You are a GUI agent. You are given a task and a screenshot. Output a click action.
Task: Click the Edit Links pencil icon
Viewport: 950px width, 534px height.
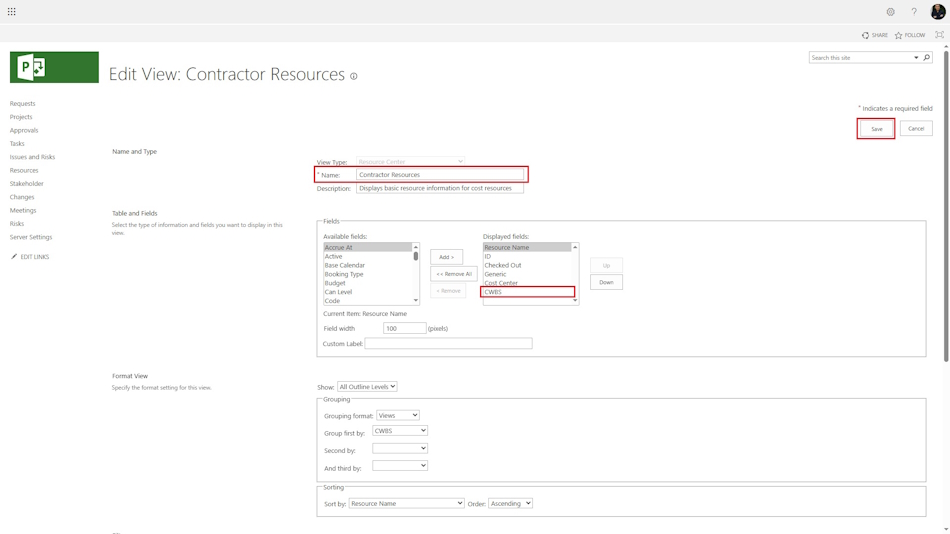pyautogui.click(x=14, y=256)
